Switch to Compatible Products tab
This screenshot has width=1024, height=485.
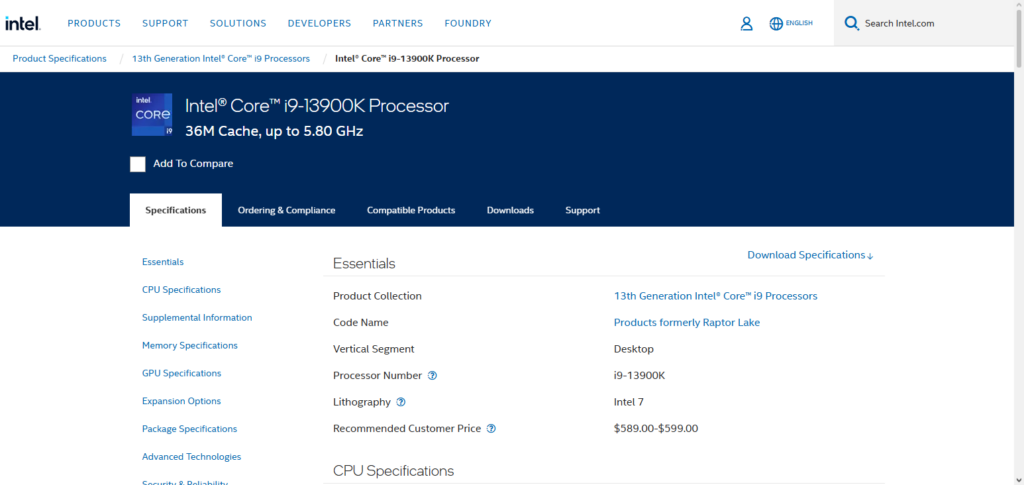[411, 210]
